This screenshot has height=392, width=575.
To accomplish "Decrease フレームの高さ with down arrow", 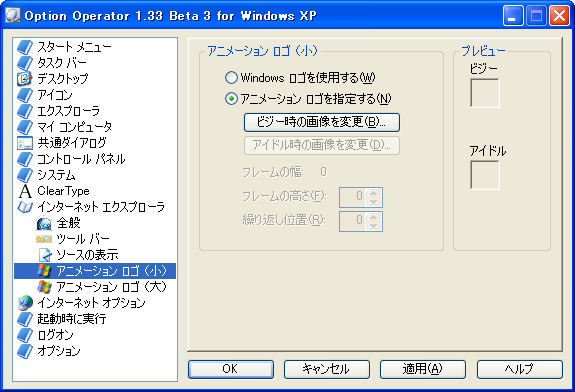I will point(374,202).
